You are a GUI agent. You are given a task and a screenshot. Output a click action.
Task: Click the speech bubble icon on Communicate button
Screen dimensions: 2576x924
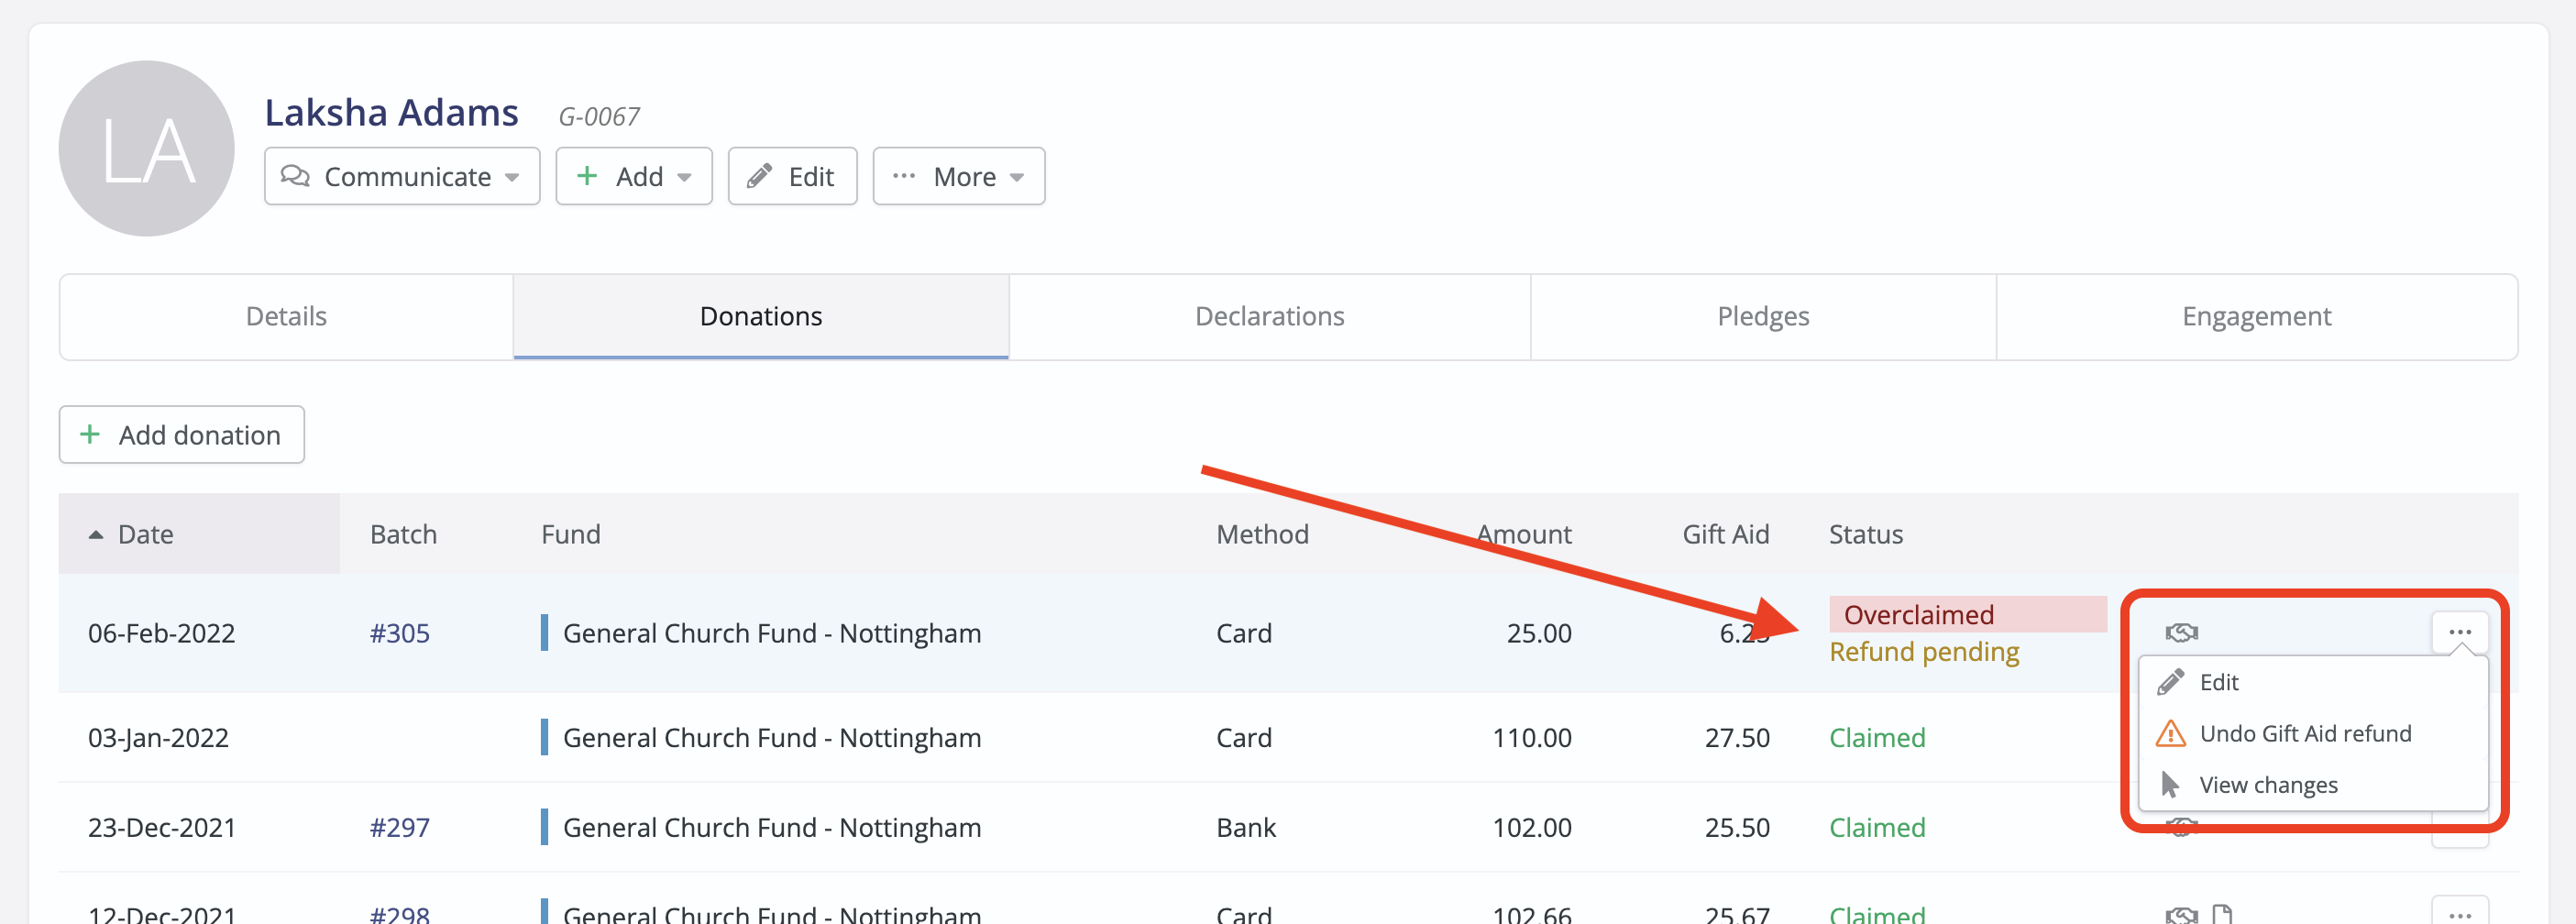(295, 176)
